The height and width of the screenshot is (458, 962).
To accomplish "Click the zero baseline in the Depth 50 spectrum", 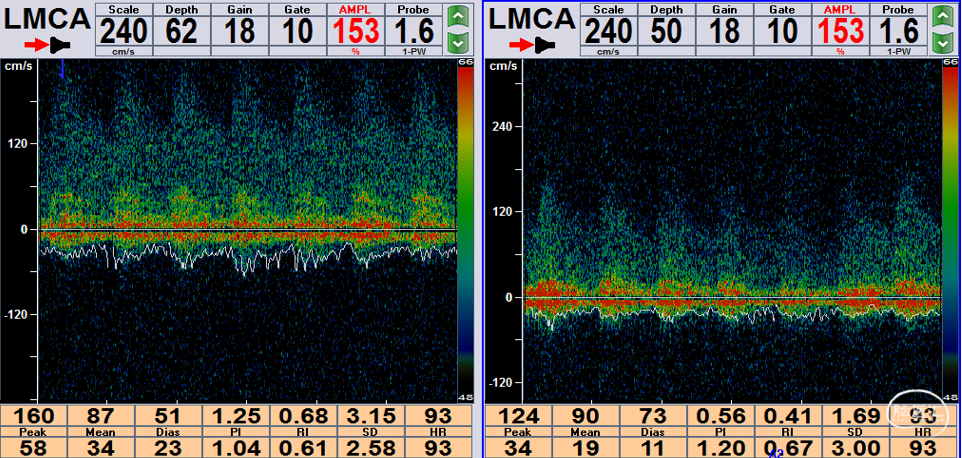I will 733,298.
